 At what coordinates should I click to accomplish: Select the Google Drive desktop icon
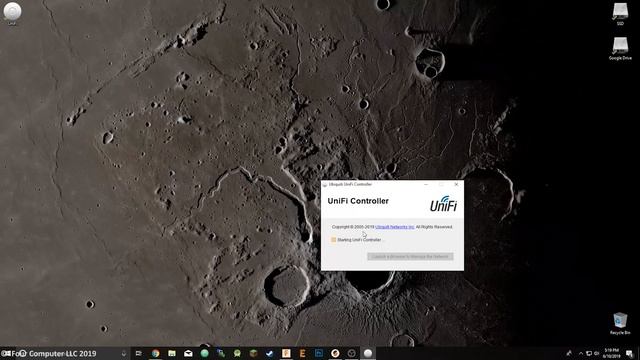tap(620, 48)
